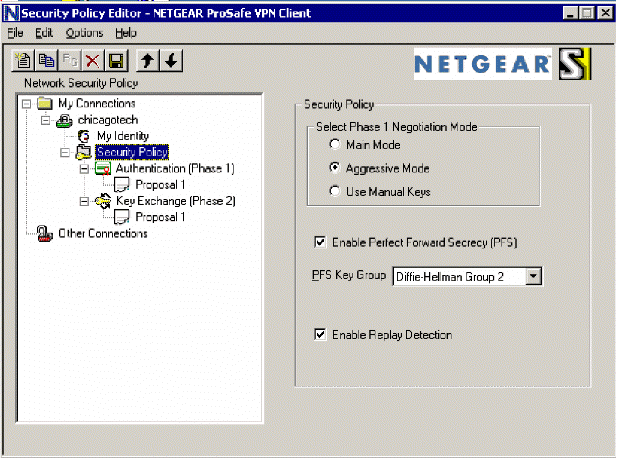The height and width of the screenshot is (459, 618).
Task: Open the Edit menu
Action: [44, 33]
